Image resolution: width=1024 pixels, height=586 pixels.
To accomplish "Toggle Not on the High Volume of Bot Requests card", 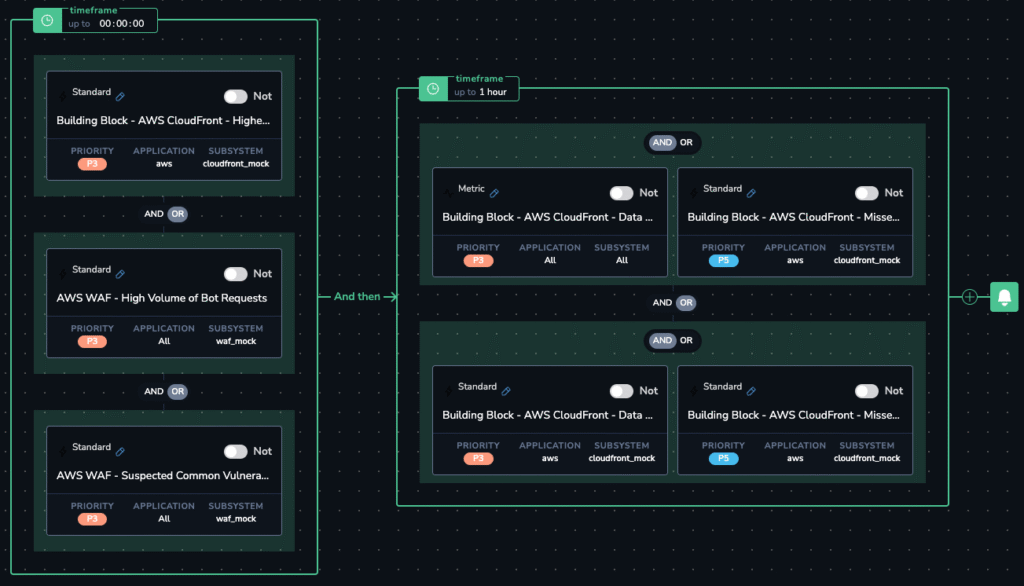I will tap(235, 274).
